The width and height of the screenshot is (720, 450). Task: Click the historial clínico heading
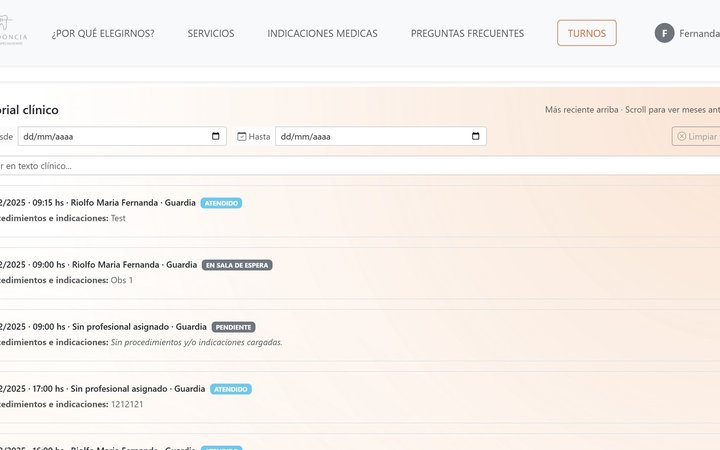tap(29, 110)
